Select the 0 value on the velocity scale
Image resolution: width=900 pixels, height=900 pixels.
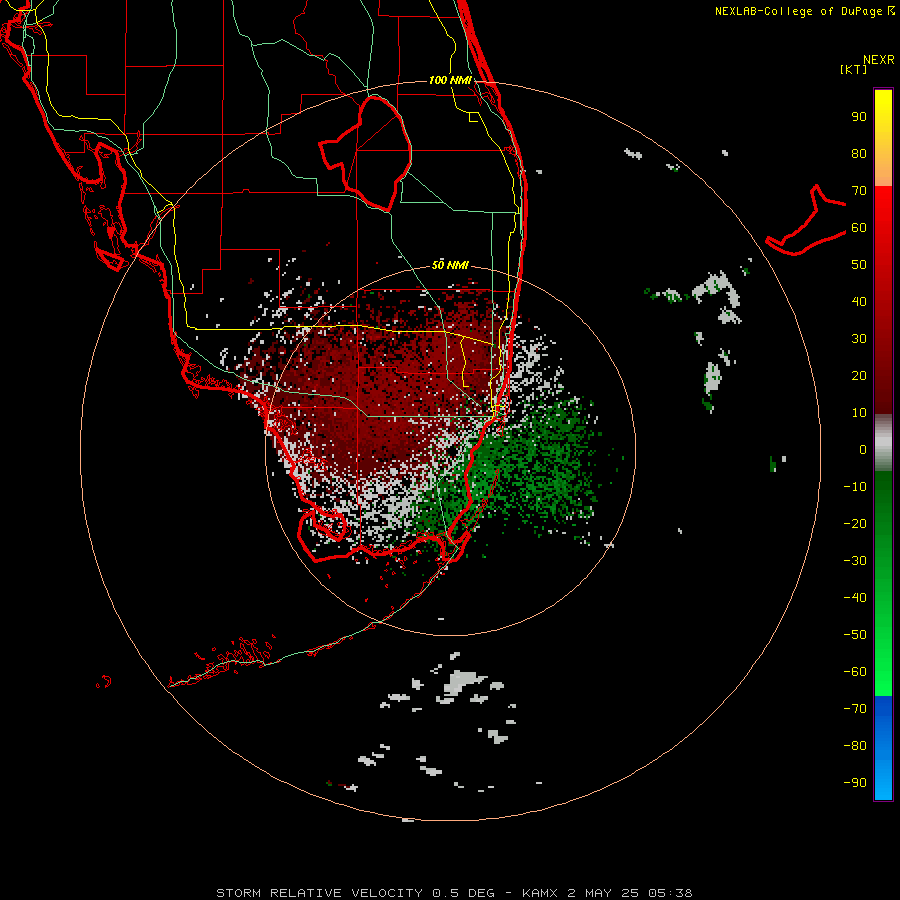tap(863, 450)
